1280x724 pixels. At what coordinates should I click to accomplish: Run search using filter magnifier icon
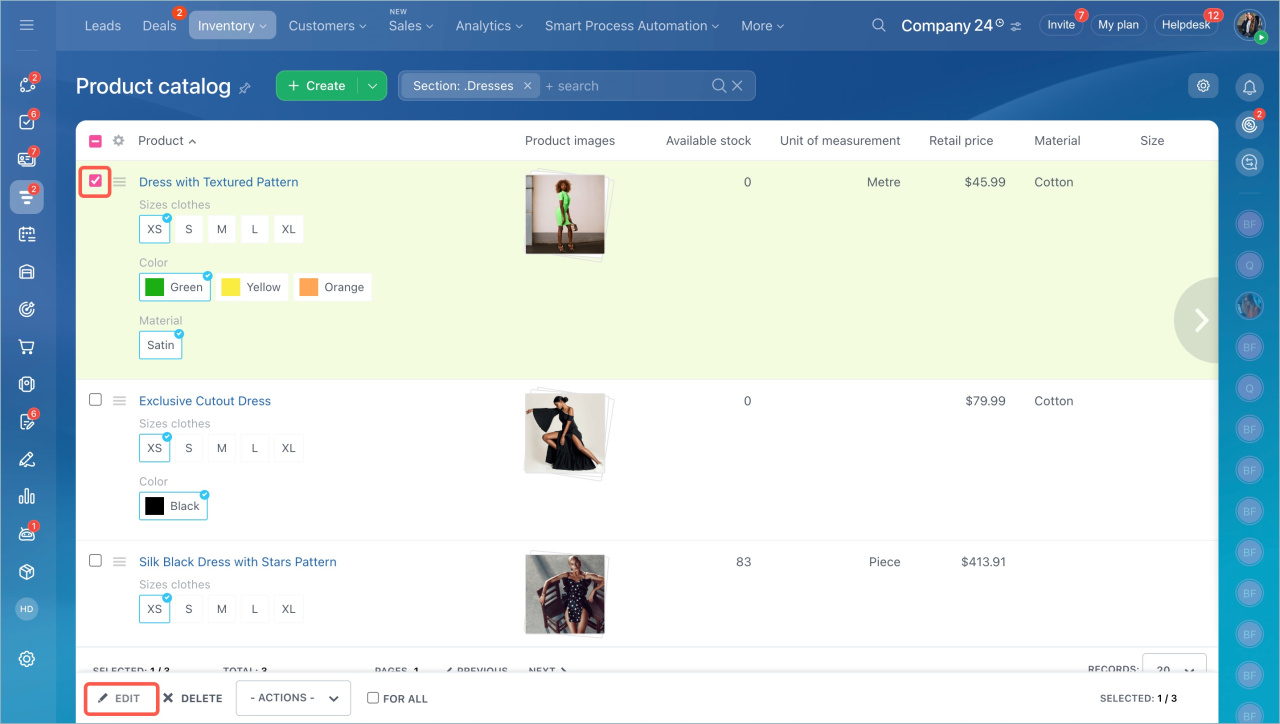pyautogui.click(x=719, y=86)
